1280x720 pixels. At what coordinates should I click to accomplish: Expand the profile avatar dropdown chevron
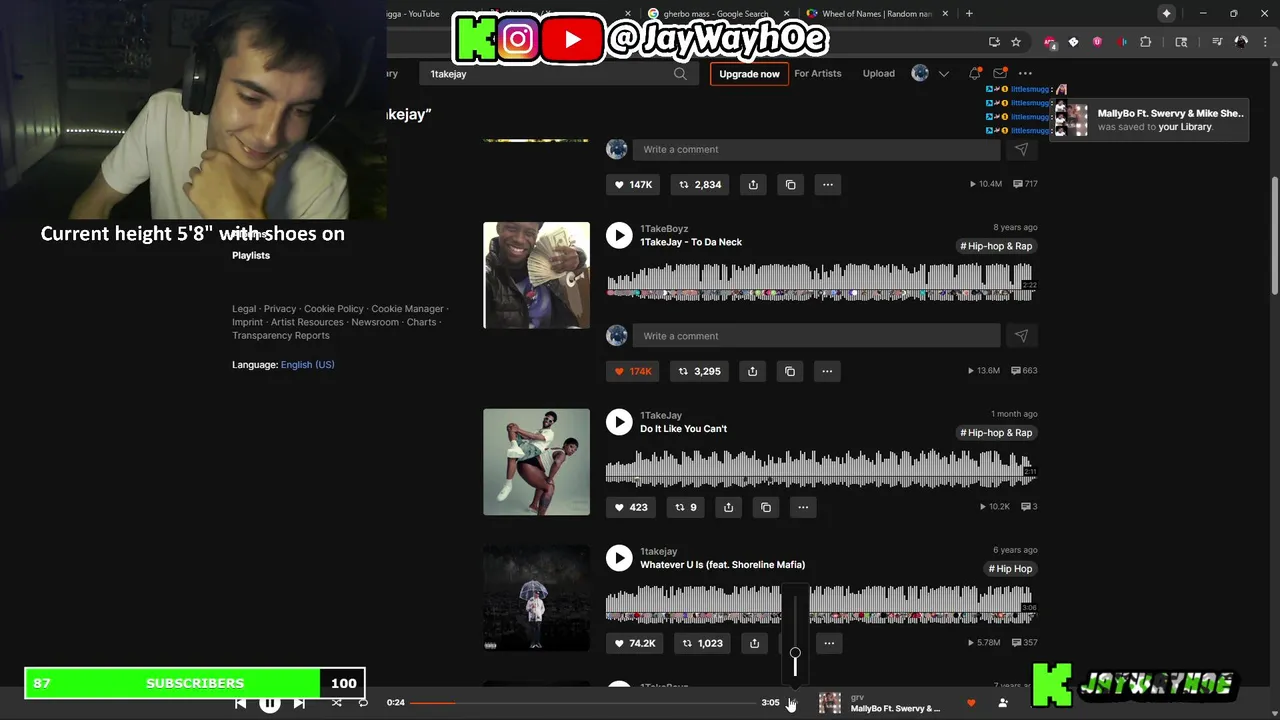943,73
